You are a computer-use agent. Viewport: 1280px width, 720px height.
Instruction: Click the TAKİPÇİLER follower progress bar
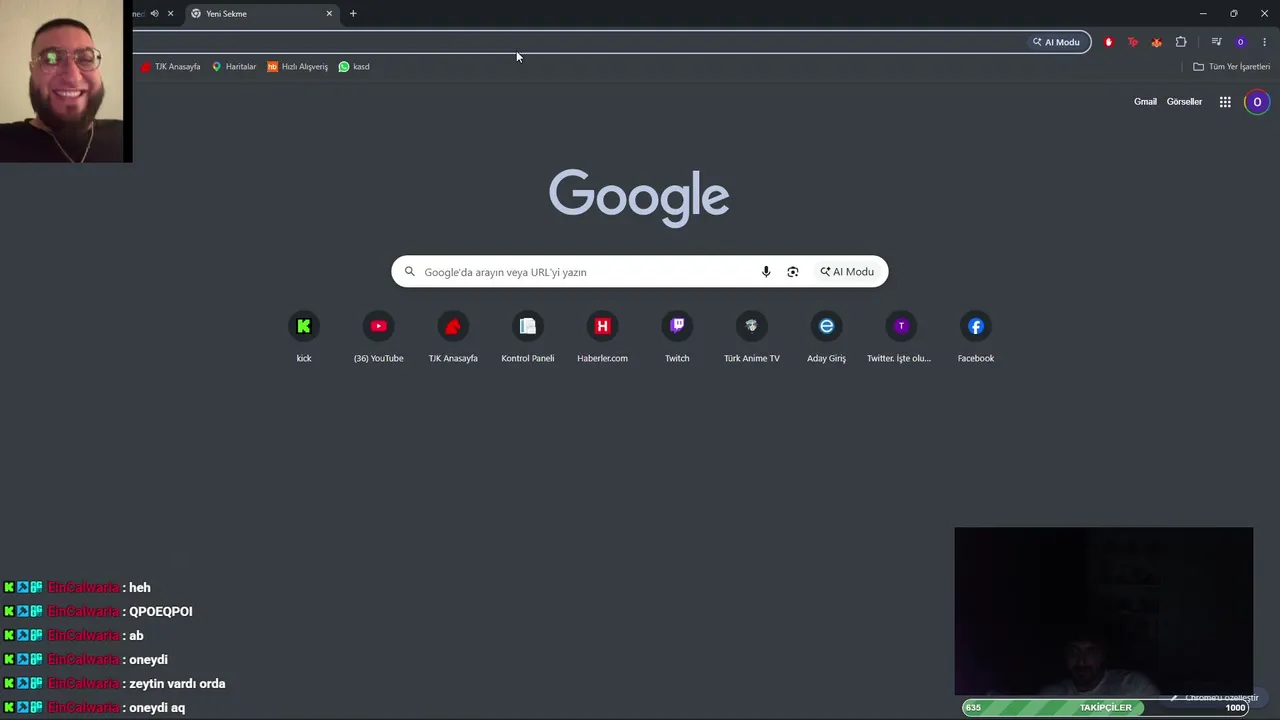tap(1106, 708)
